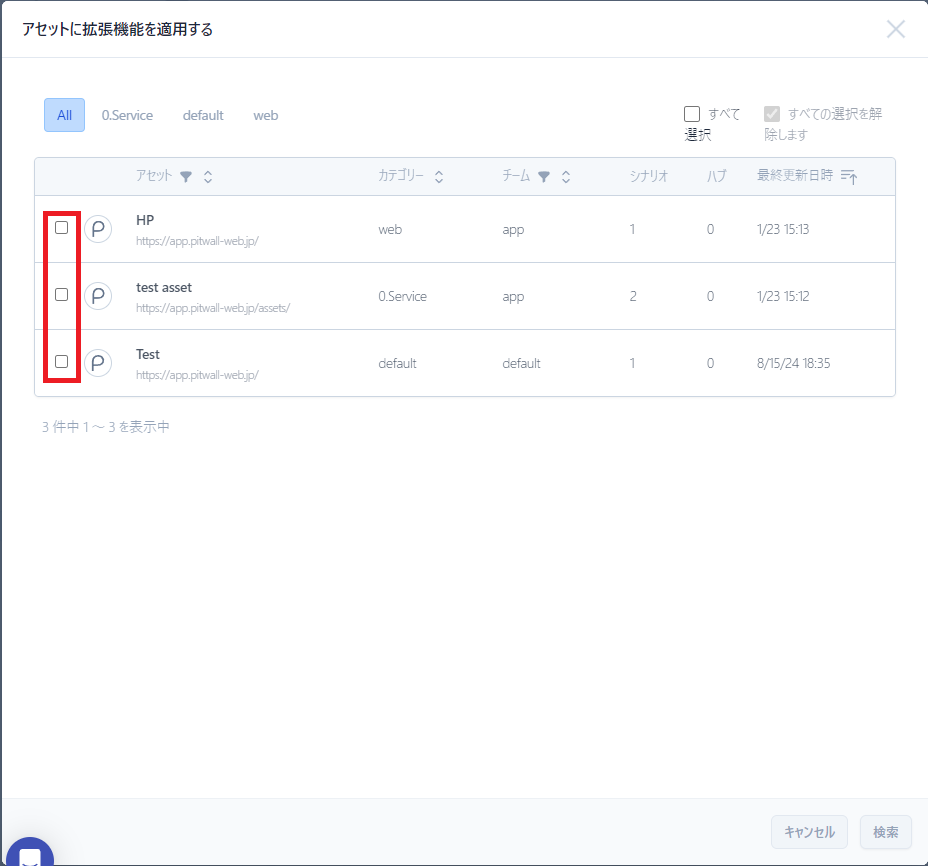Click the sort arrows beside アセット header
This screenshot has height=866, width=928.
208,177
